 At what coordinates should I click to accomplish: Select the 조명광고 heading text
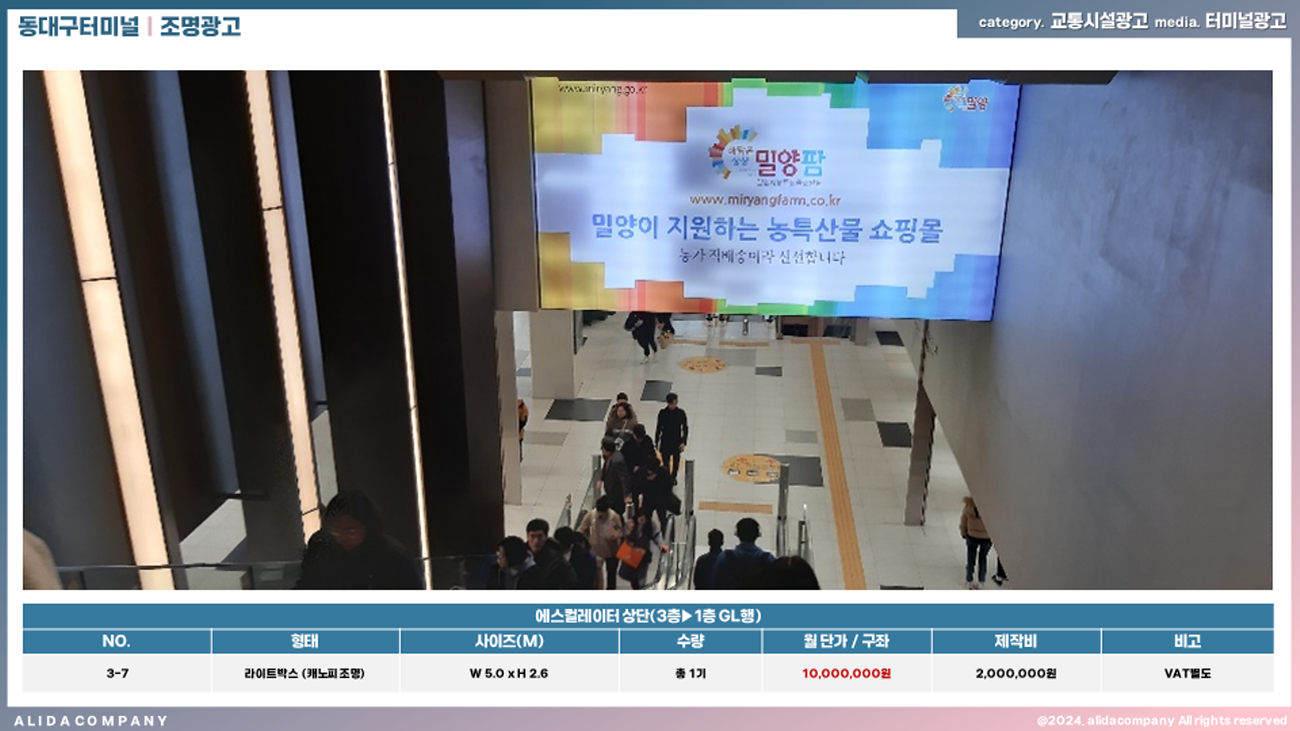click(x=200, y=26)
